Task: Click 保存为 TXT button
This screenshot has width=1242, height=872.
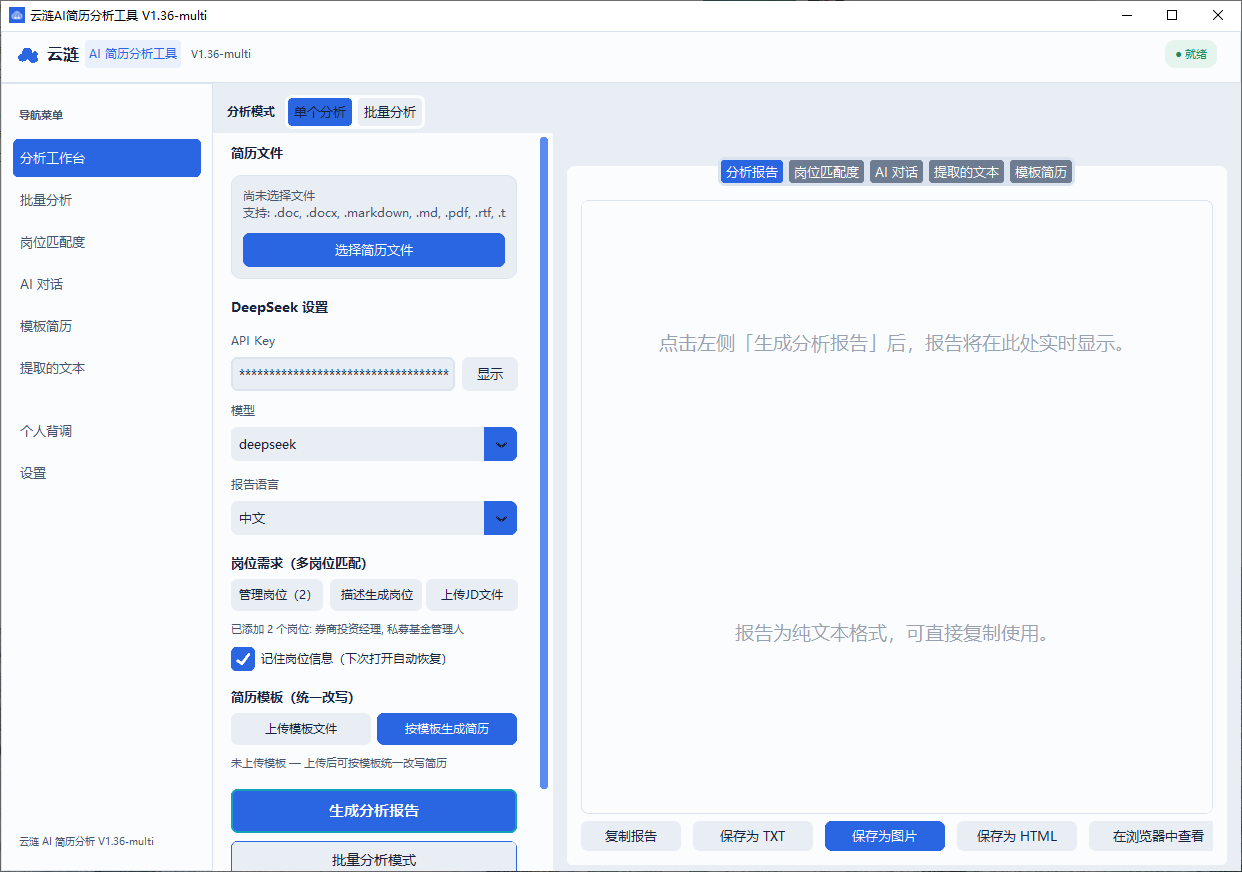Action: (753, 836)
